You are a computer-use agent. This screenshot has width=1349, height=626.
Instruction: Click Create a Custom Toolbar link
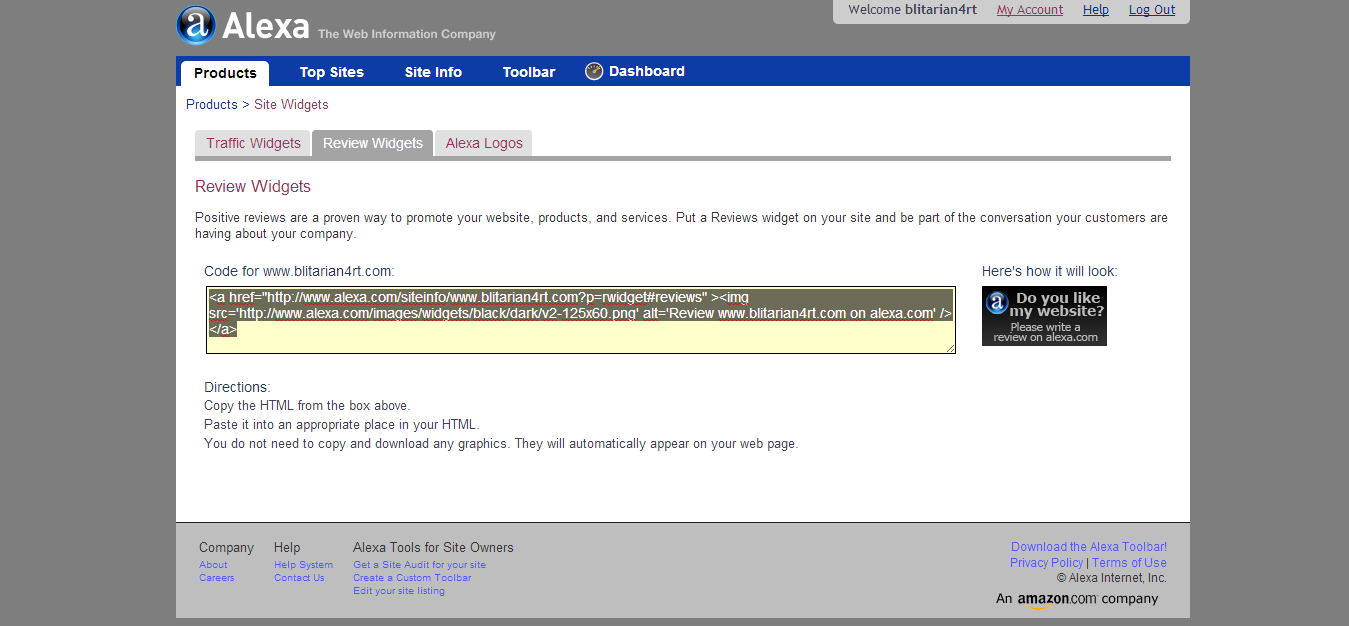pyautogui.click(x=412, y=578)
